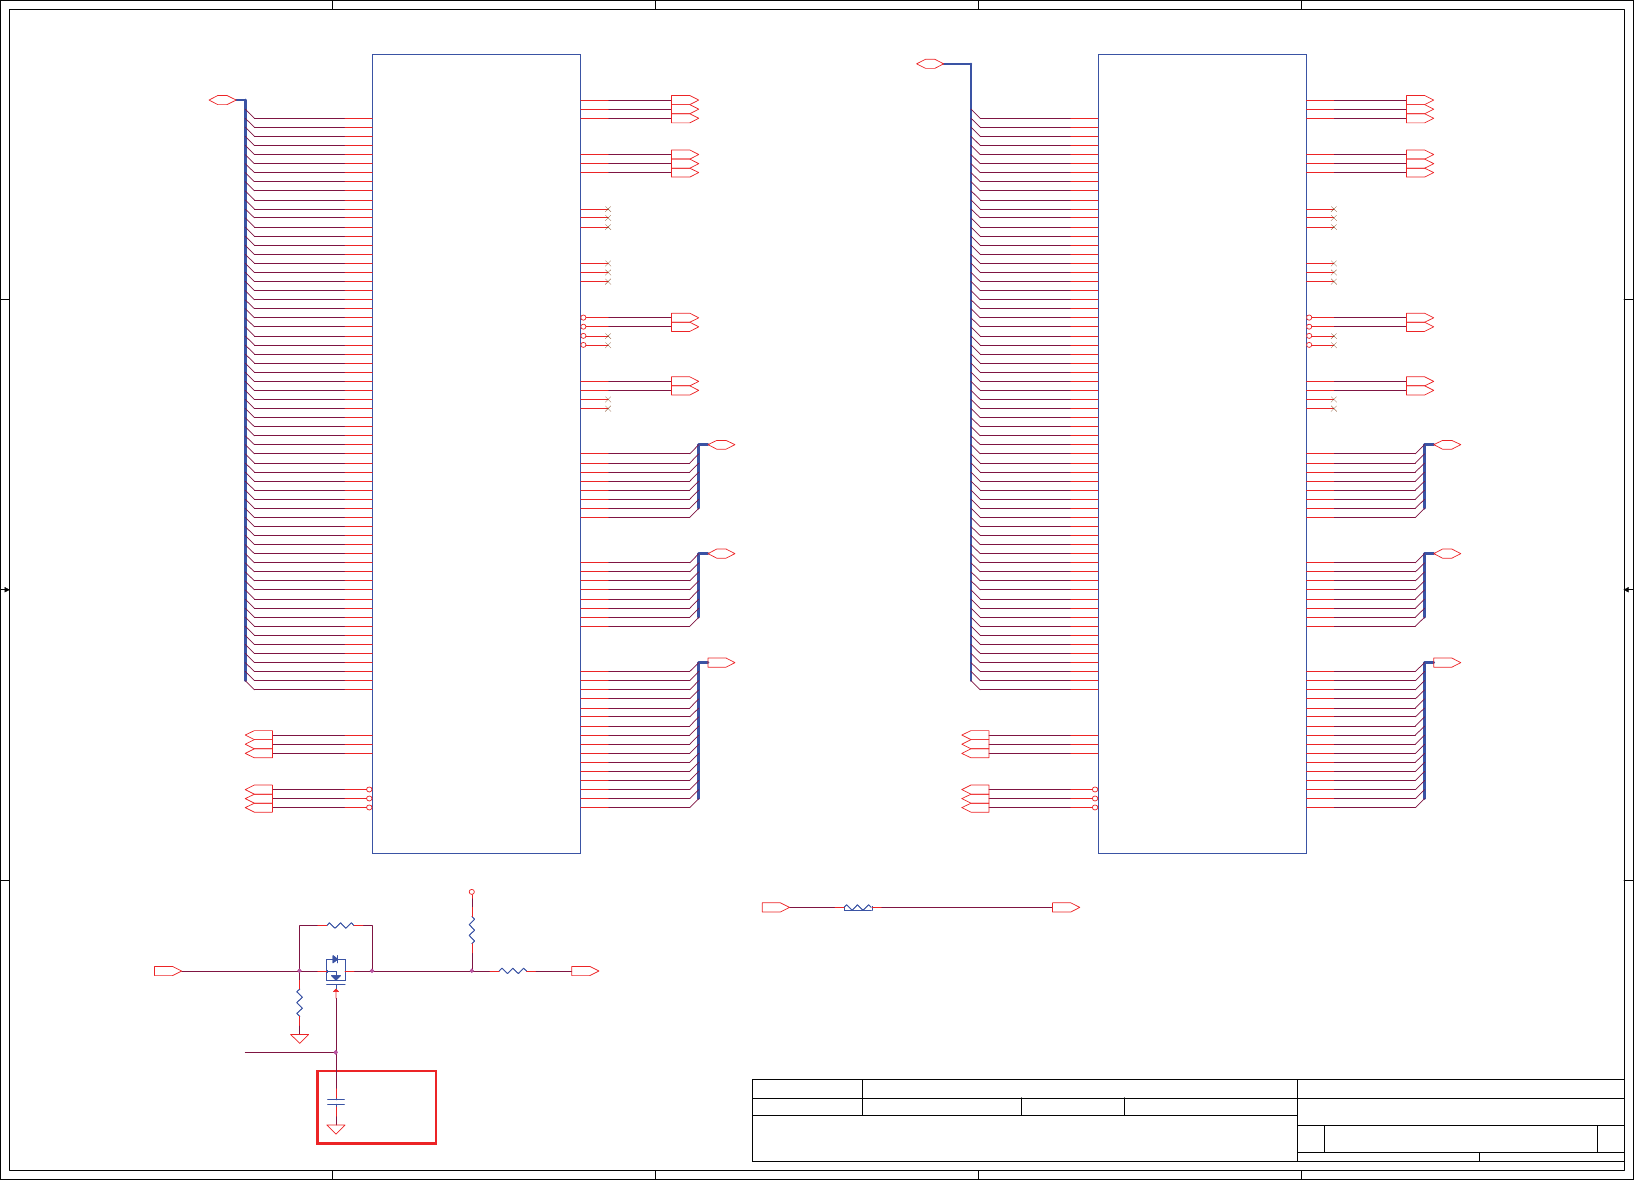
Task: Click the output port ending the standalone resistor net
Action: (1066, 907)
